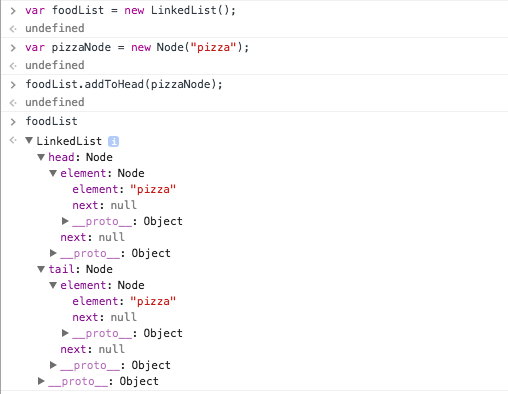Click the var foodList declaration line

click(131, 10)
